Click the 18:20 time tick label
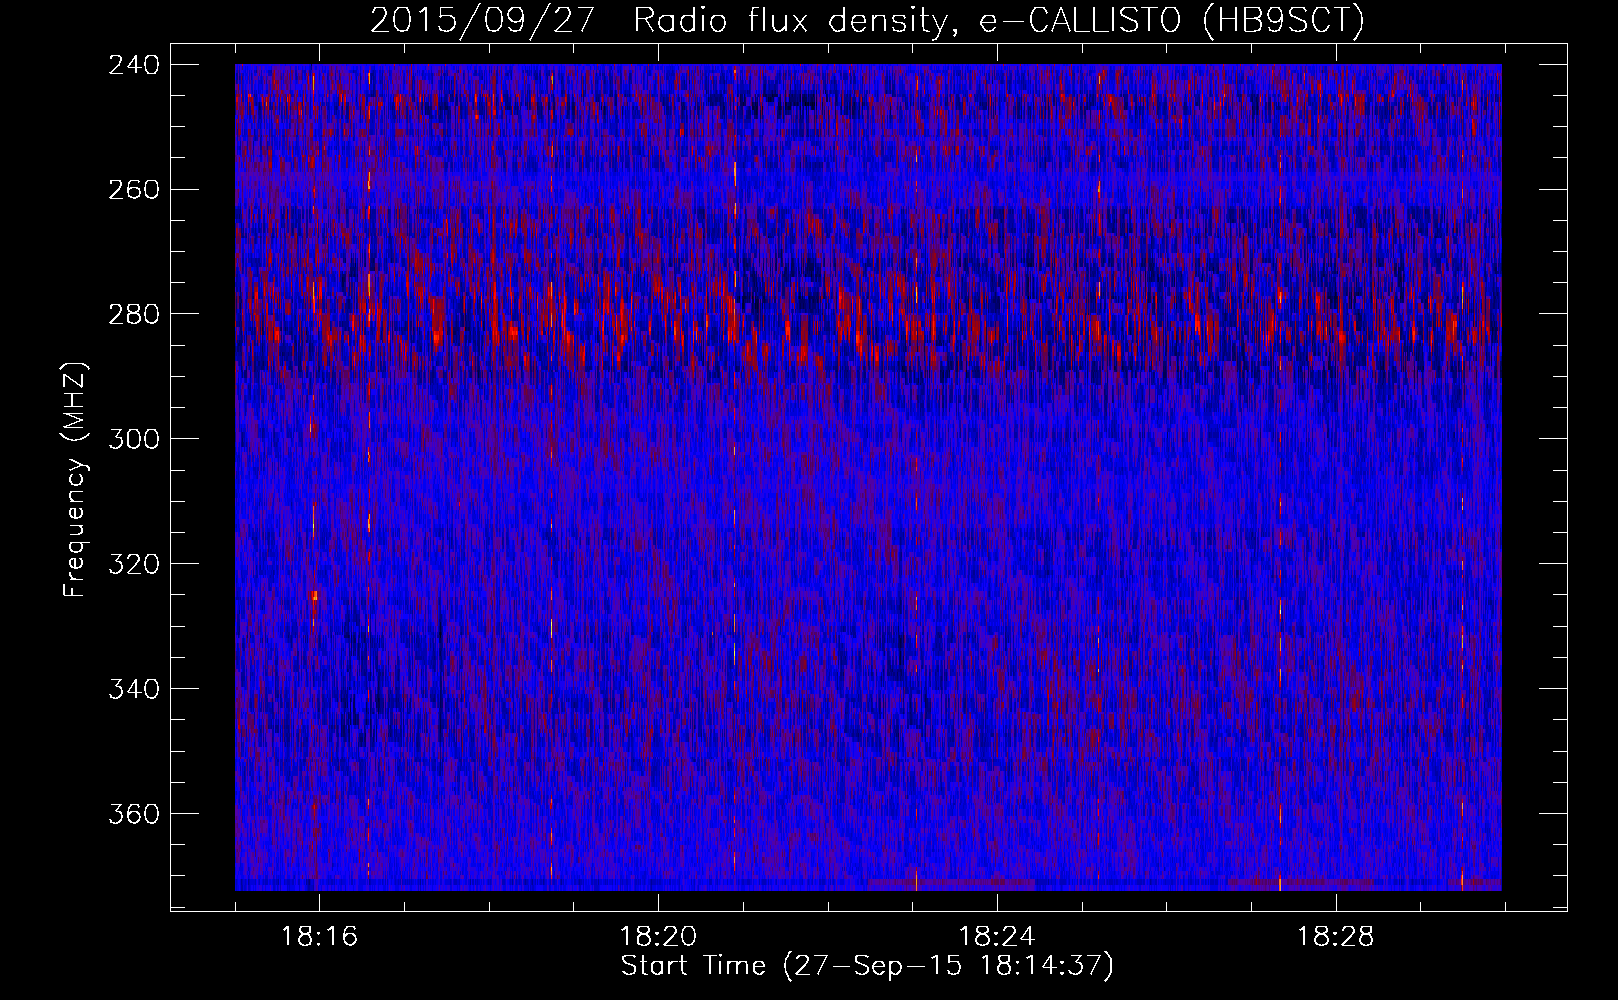1618x1000 pixels. (x=658, y=937)
